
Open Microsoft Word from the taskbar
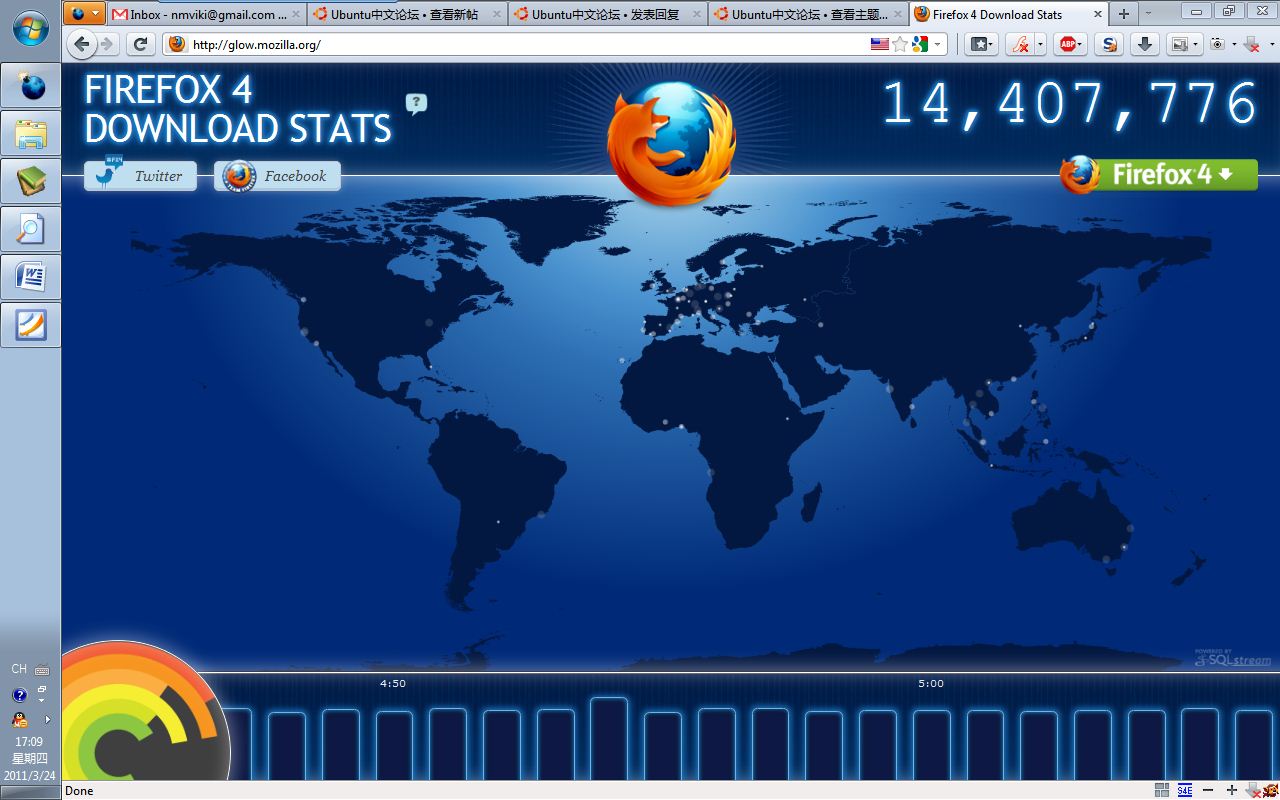coord(31,277)
